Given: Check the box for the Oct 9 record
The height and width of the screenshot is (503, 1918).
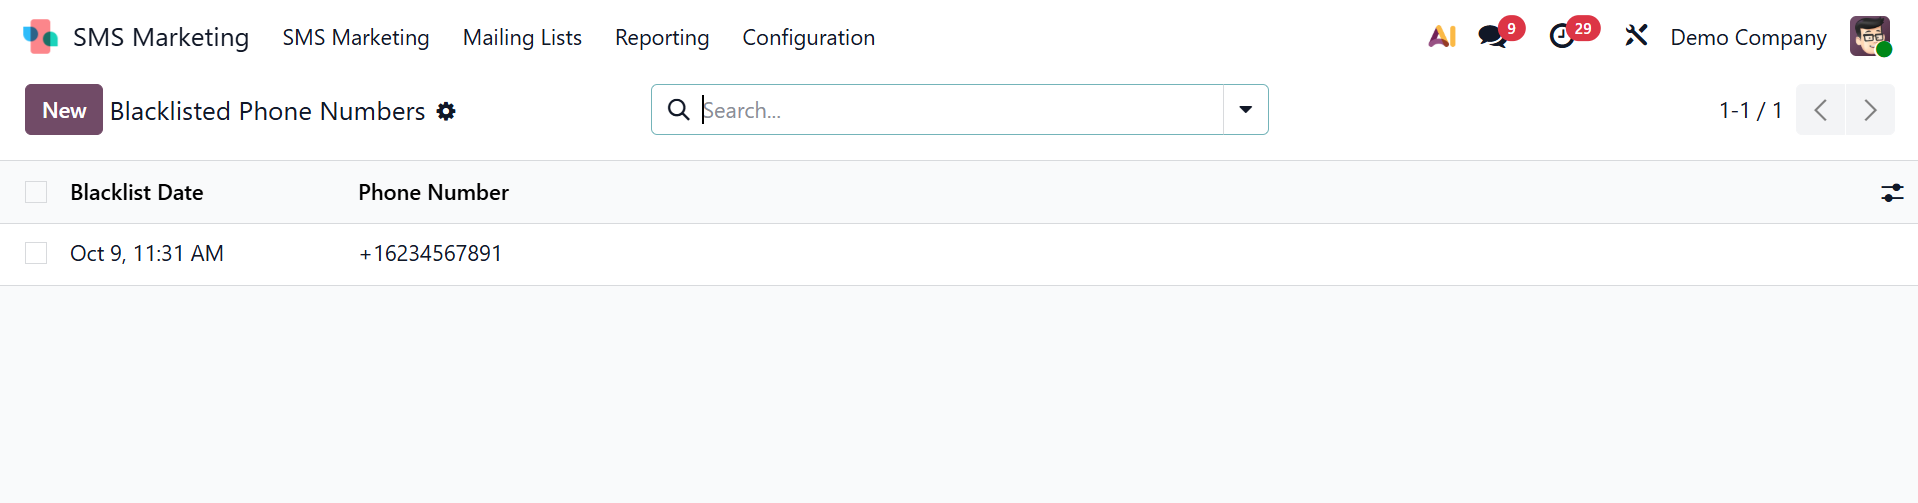Looking at the screenshot, I should point(36,253).
